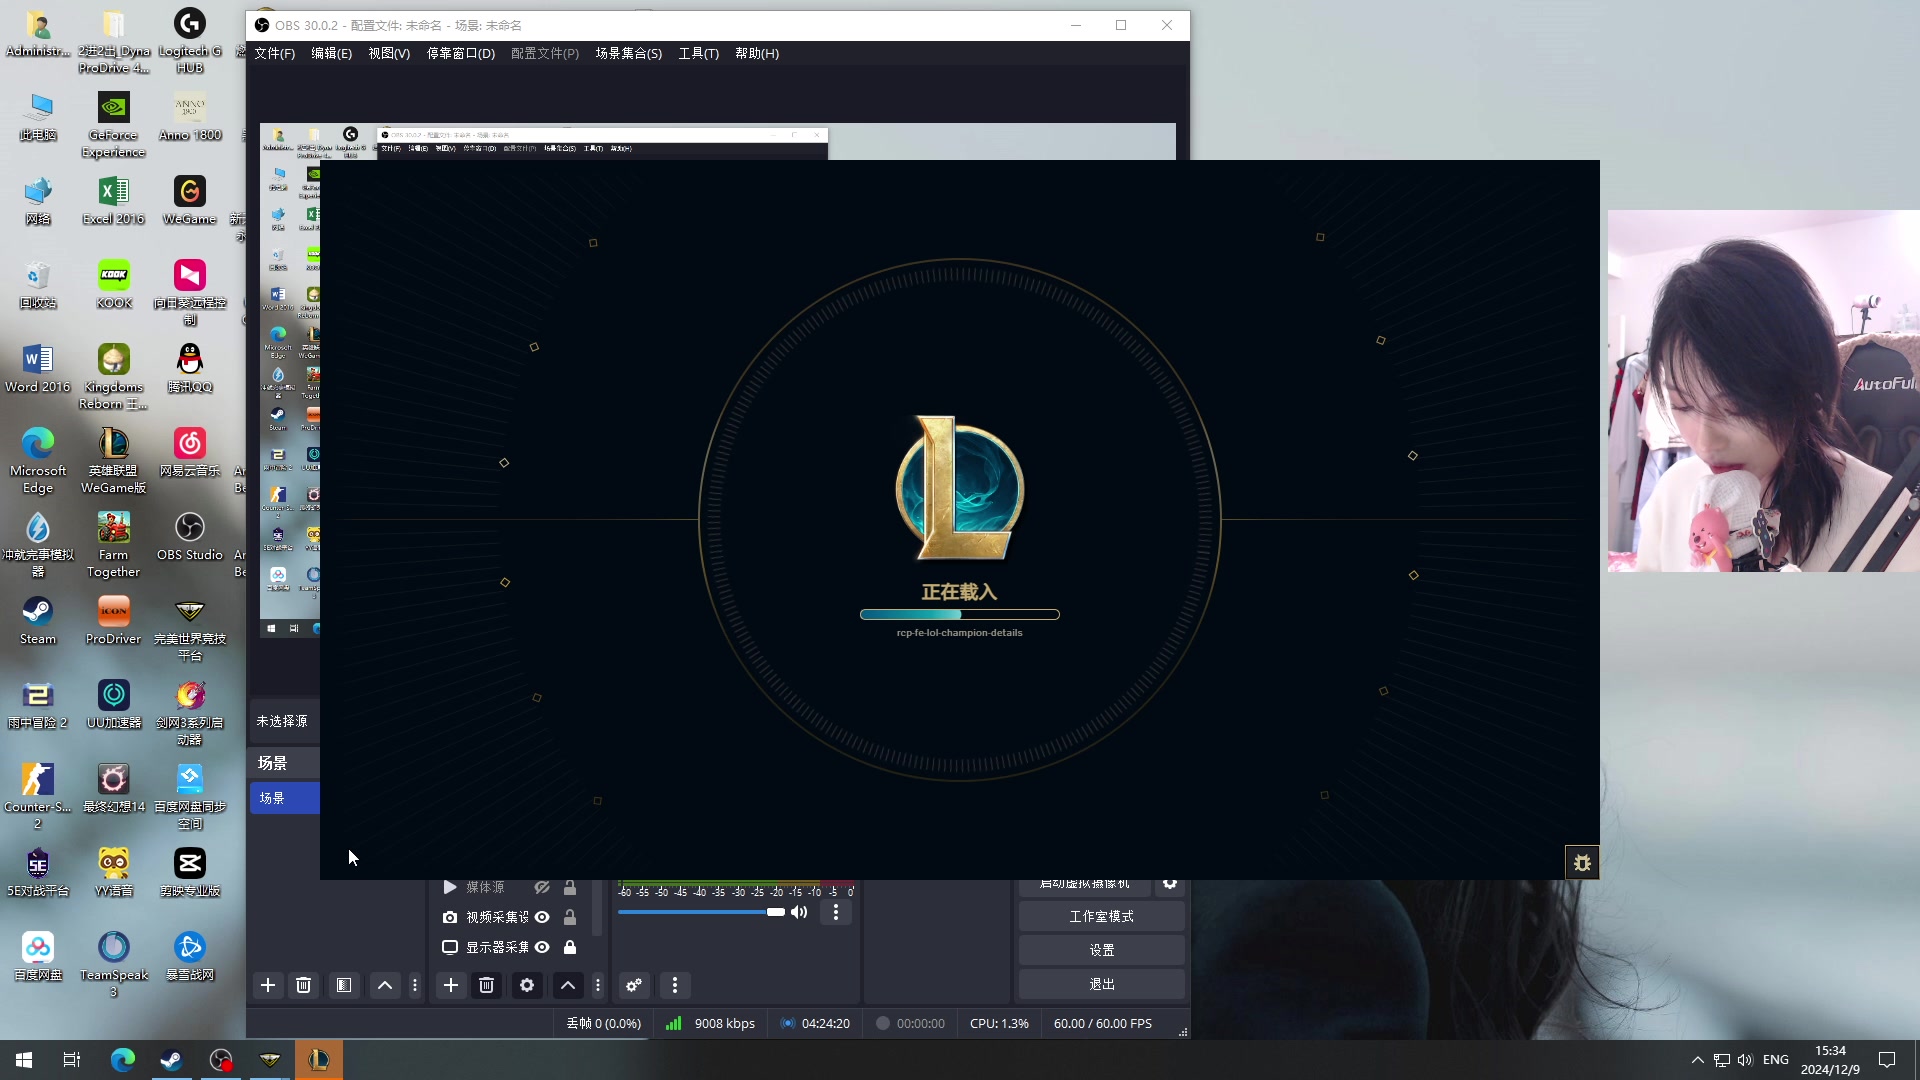Open the Logitech G HUB desktop shortcut
1920x1080 pixels.
[x=189, y=41]
